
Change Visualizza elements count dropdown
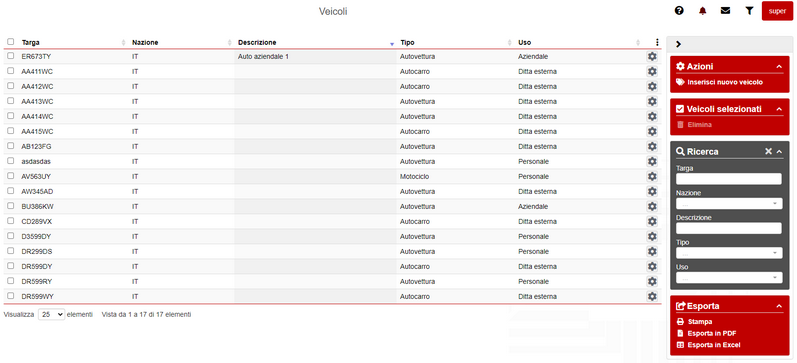pos(51,315)
